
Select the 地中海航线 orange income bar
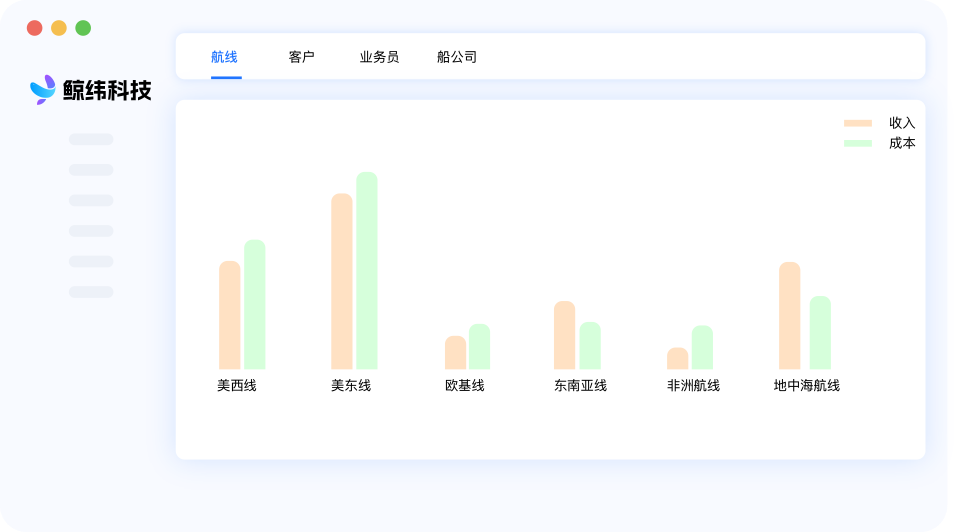tap(789, 316)
